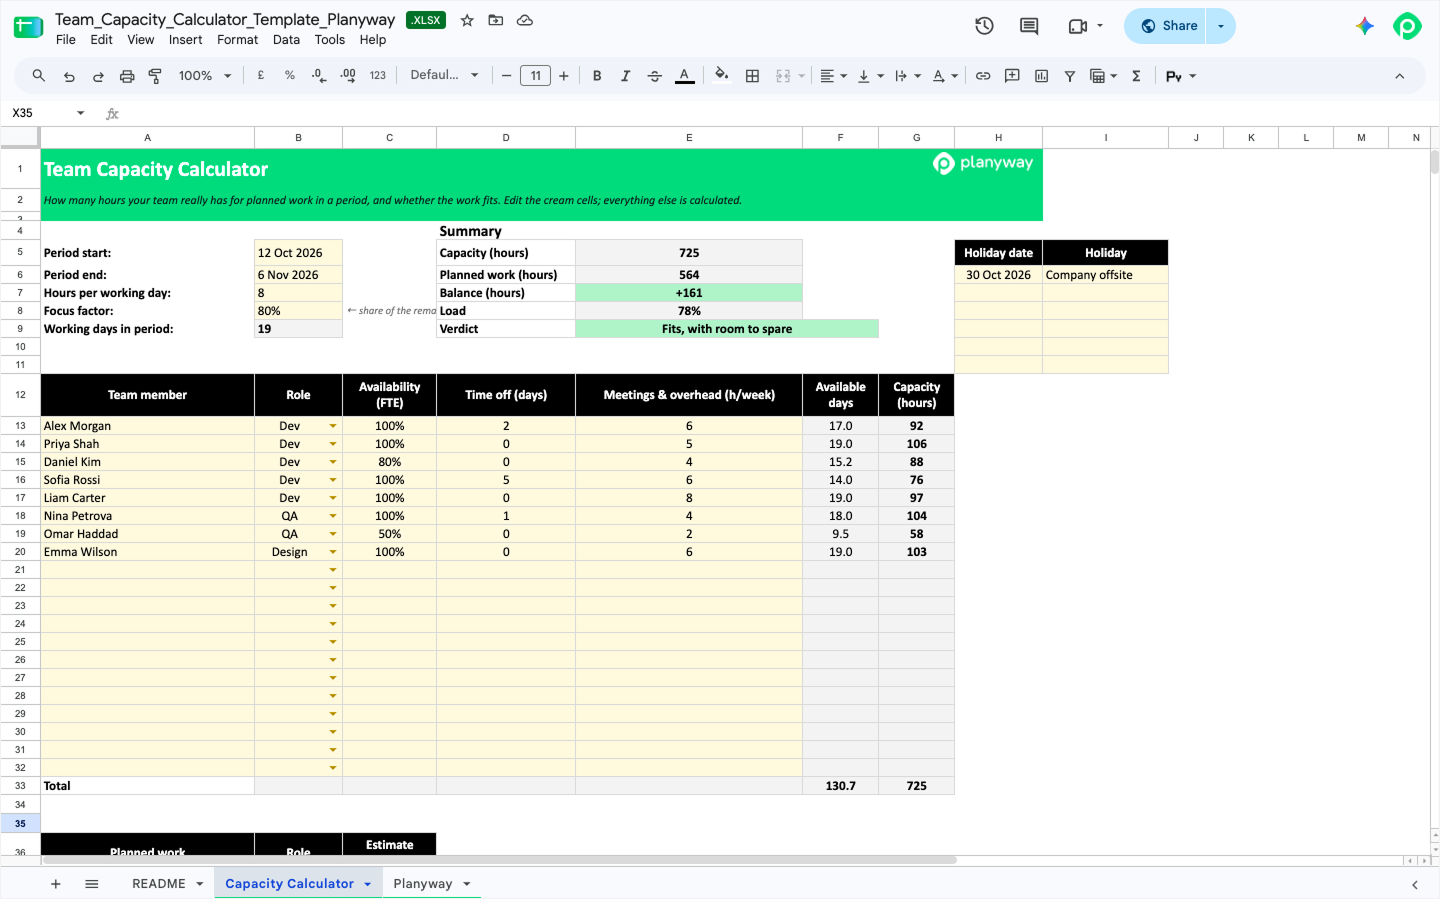Open functions sigma menu
Image resolution: width=1440 pixels, height=899 pixels.
point(1136,76)
